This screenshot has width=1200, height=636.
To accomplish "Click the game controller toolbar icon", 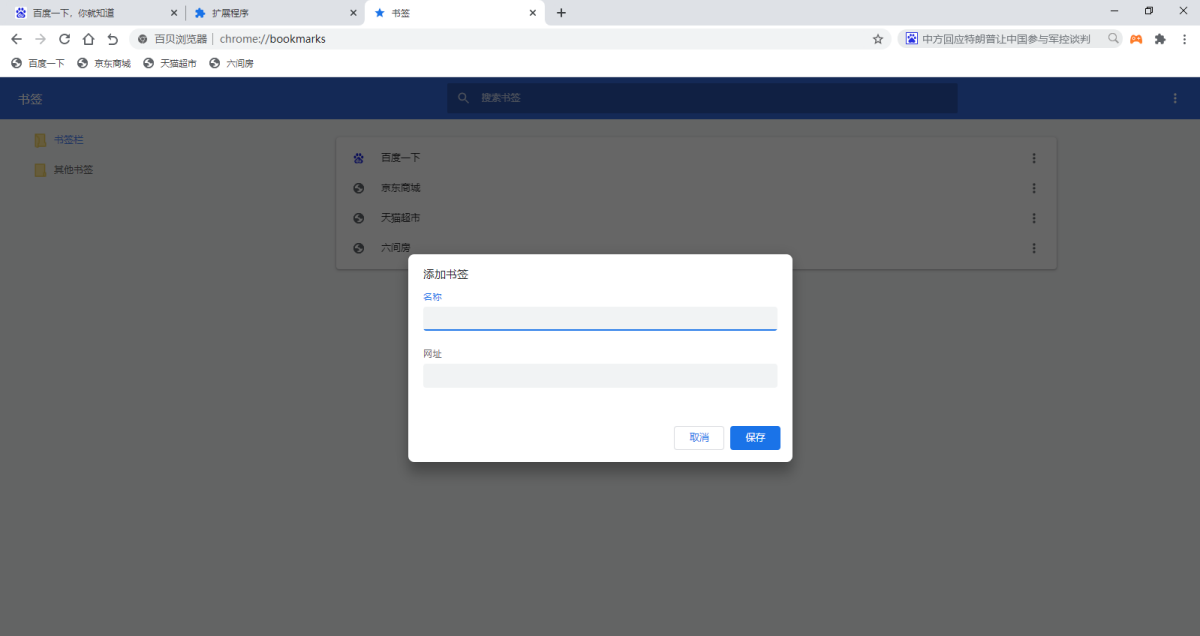I will pos(1136,39).
